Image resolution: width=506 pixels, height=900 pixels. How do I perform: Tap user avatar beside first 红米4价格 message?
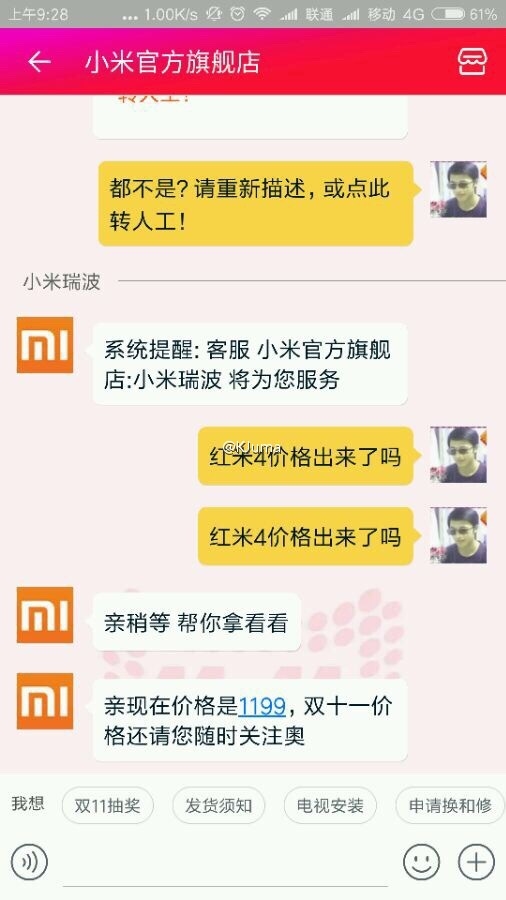click(458, 455)
